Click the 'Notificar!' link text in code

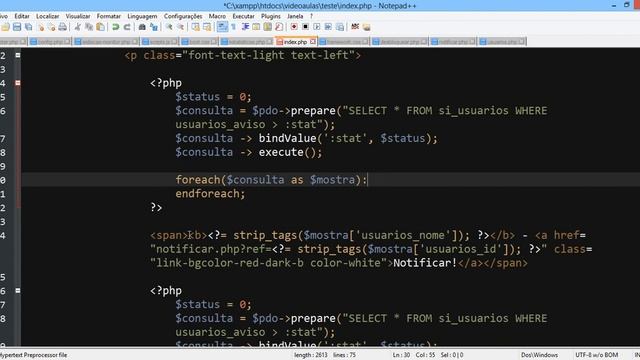coord(425,263)
